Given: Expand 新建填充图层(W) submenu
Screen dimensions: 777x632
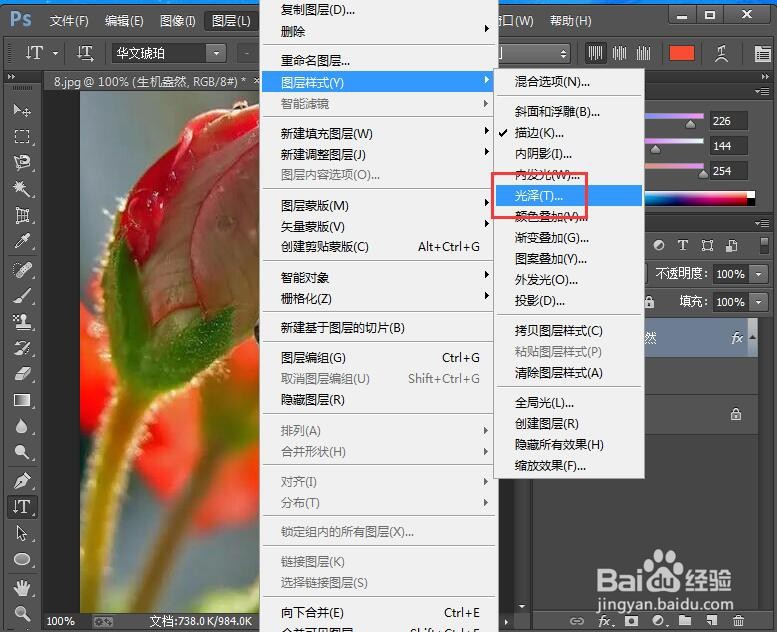Looking at the screenshot, I should [378, 133].
